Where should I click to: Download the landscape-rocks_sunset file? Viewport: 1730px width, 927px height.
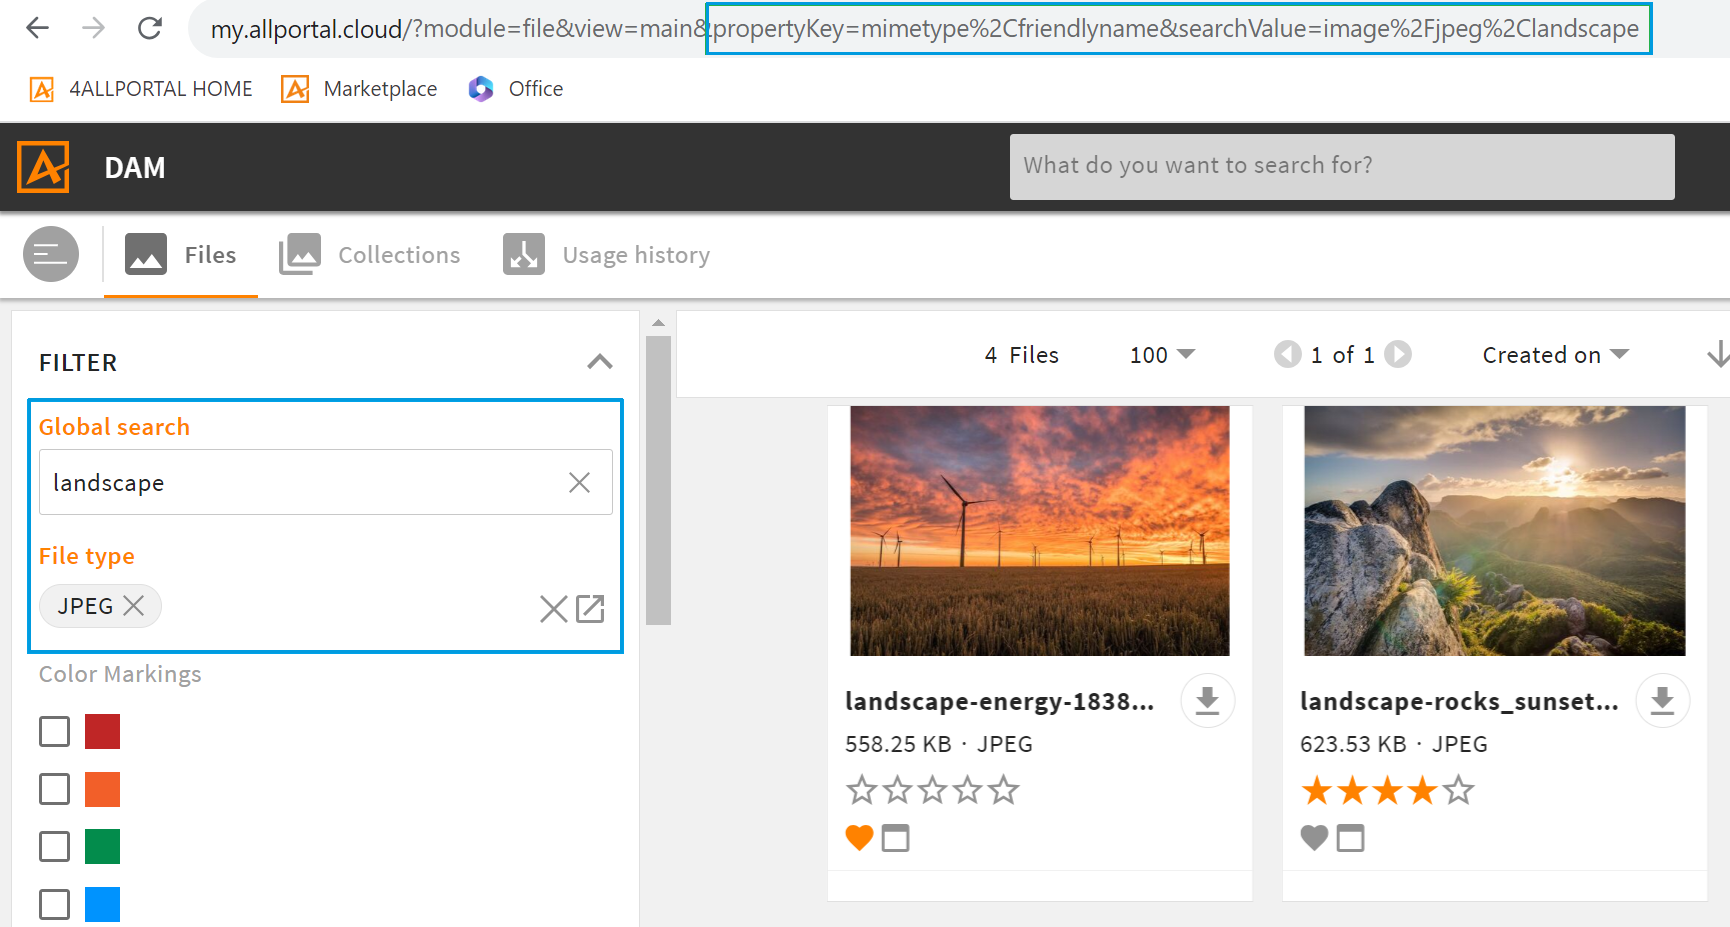[1663, 701]
